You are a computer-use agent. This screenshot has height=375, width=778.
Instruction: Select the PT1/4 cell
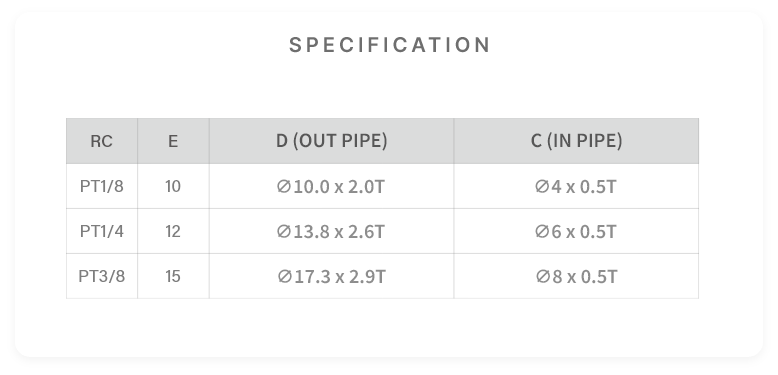pyautogui.click(x=102, y=231)
